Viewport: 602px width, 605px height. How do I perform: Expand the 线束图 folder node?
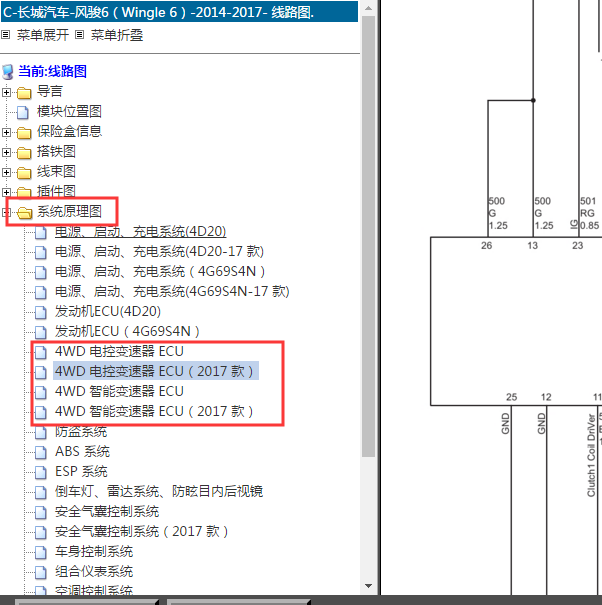click(6, 172)
